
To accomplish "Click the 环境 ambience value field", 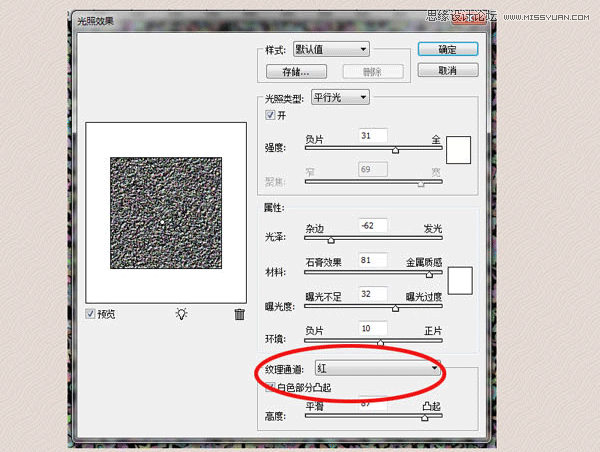I will click(372, 328).
